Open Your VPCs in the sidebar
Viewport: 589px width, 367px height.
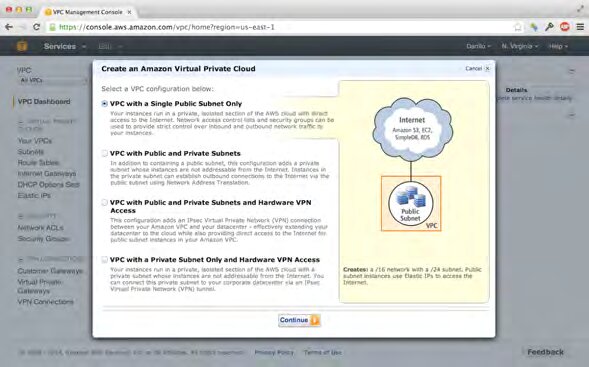point(35,141)
